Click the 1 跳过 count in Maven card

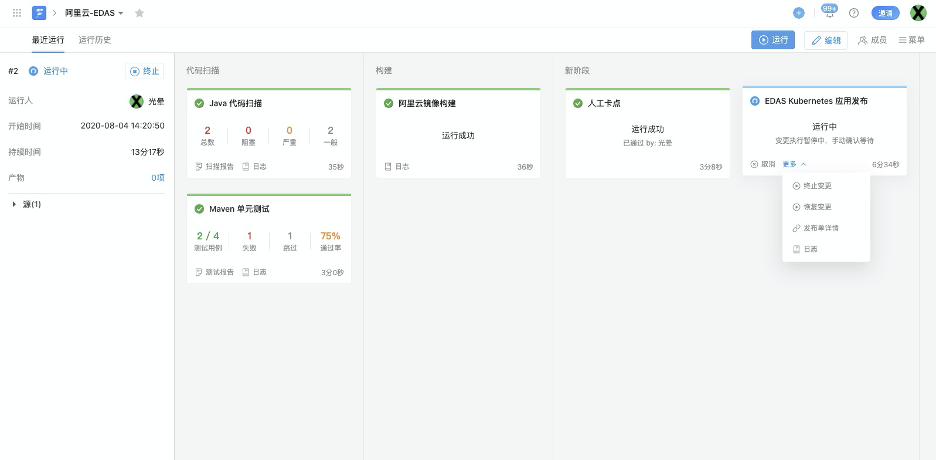coord(290,236)
